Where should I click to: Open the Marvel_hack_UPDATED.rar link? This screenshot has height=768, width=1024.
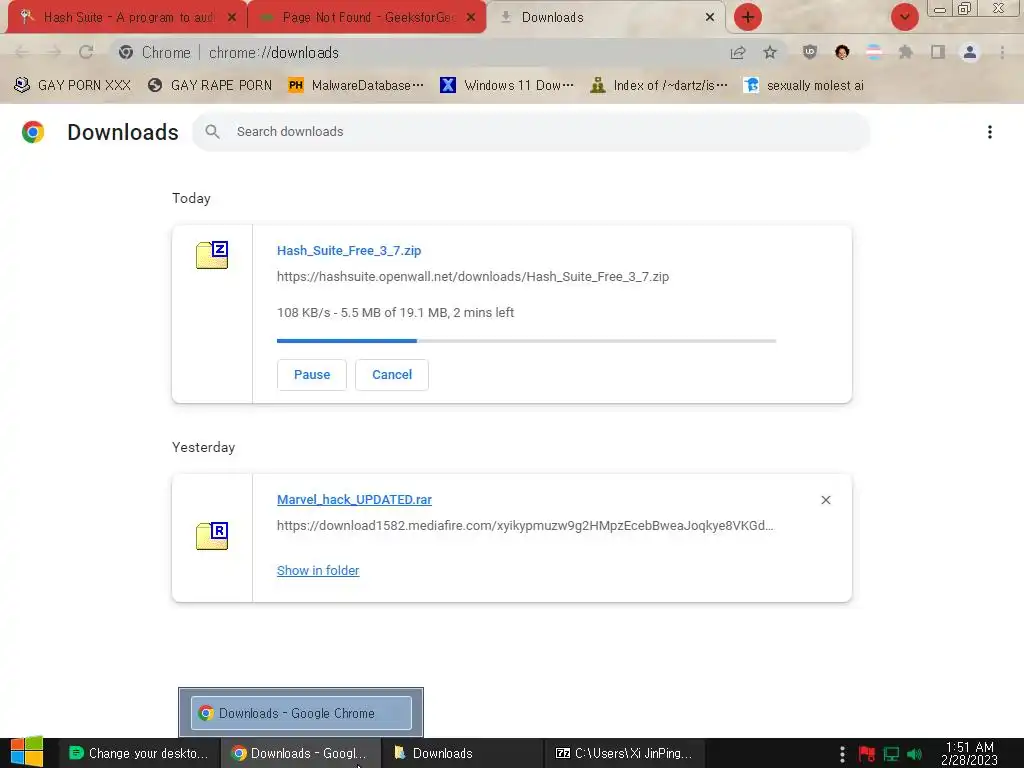354,500
